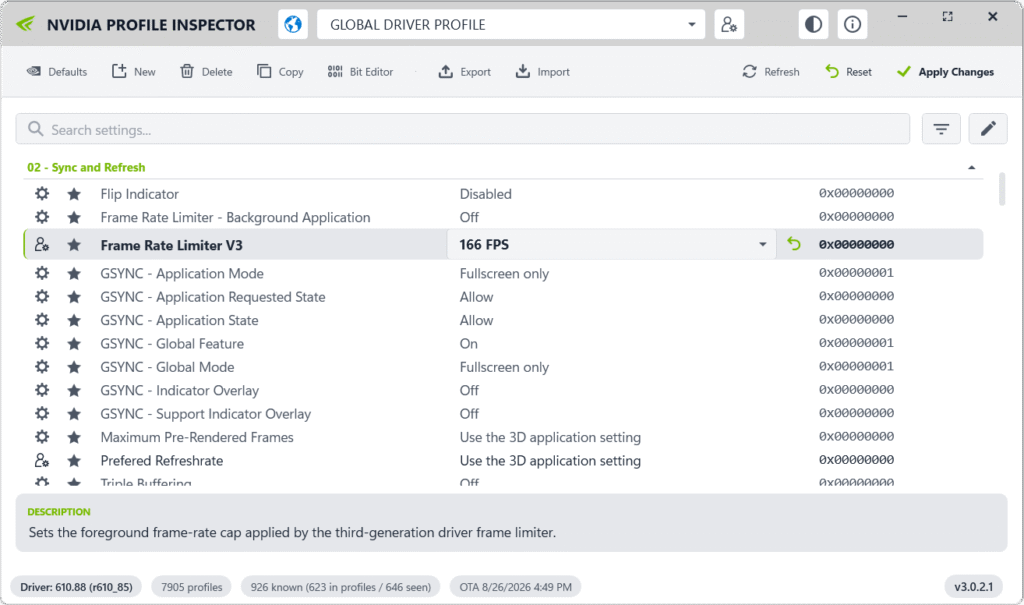This screenshot has width=1024, height=605.
Task: Select the GSYNC - Global Feature On value
Action: point(468,344)
